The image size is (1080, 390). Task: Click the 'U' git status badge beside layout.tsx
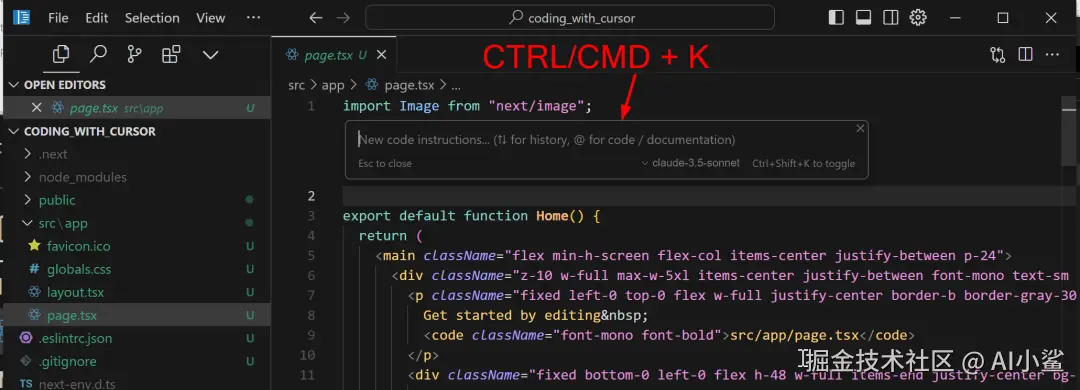(x=250, y=292)
